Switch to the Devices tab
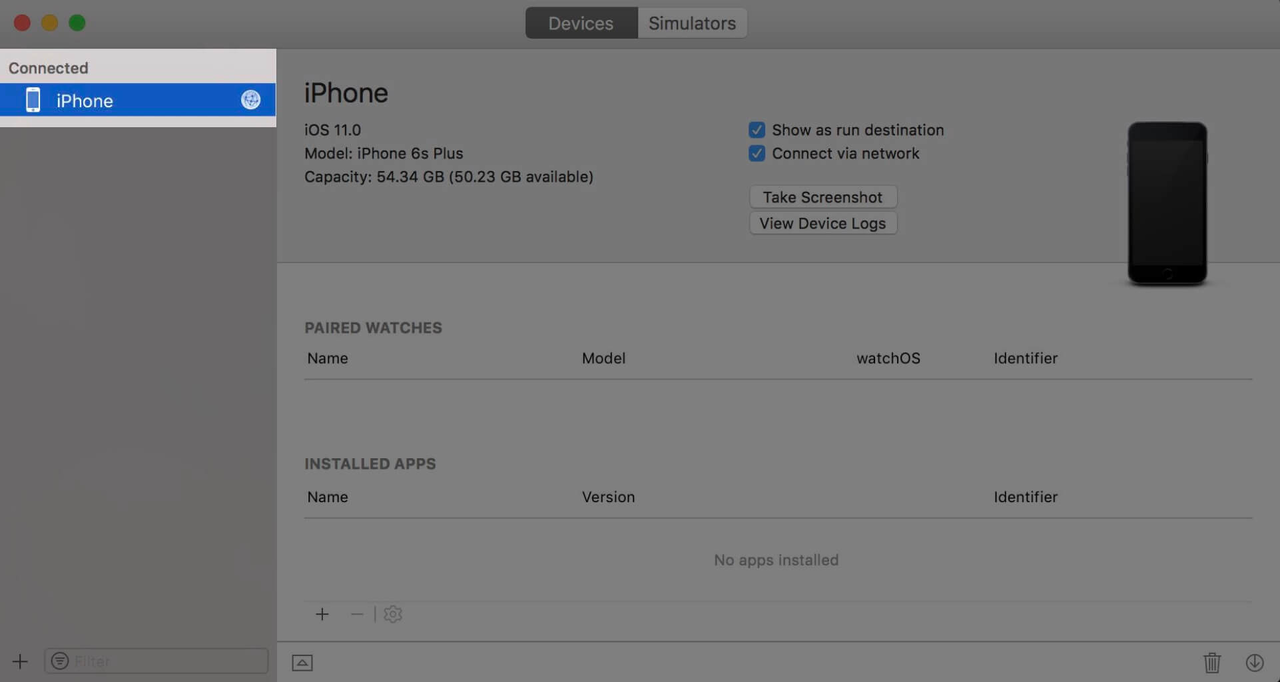1280x682 pixels. point(581,23)
